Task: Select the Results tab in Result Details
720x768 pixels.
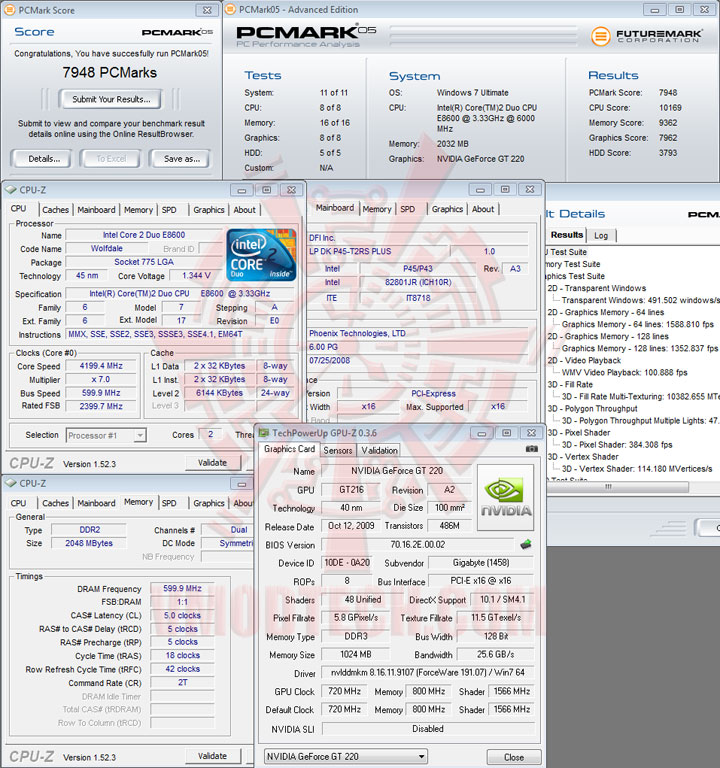Action: point(567,235)
